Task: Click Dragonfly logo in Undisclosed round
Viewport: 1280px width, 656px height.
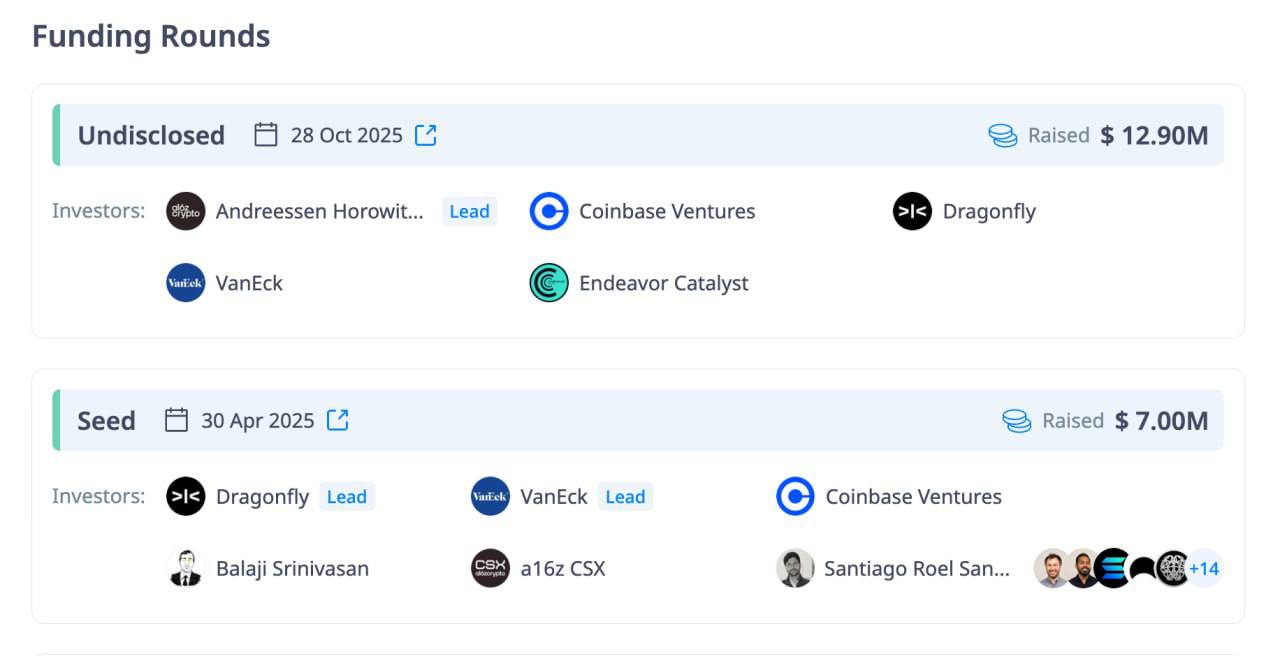Action: [912, 211]
